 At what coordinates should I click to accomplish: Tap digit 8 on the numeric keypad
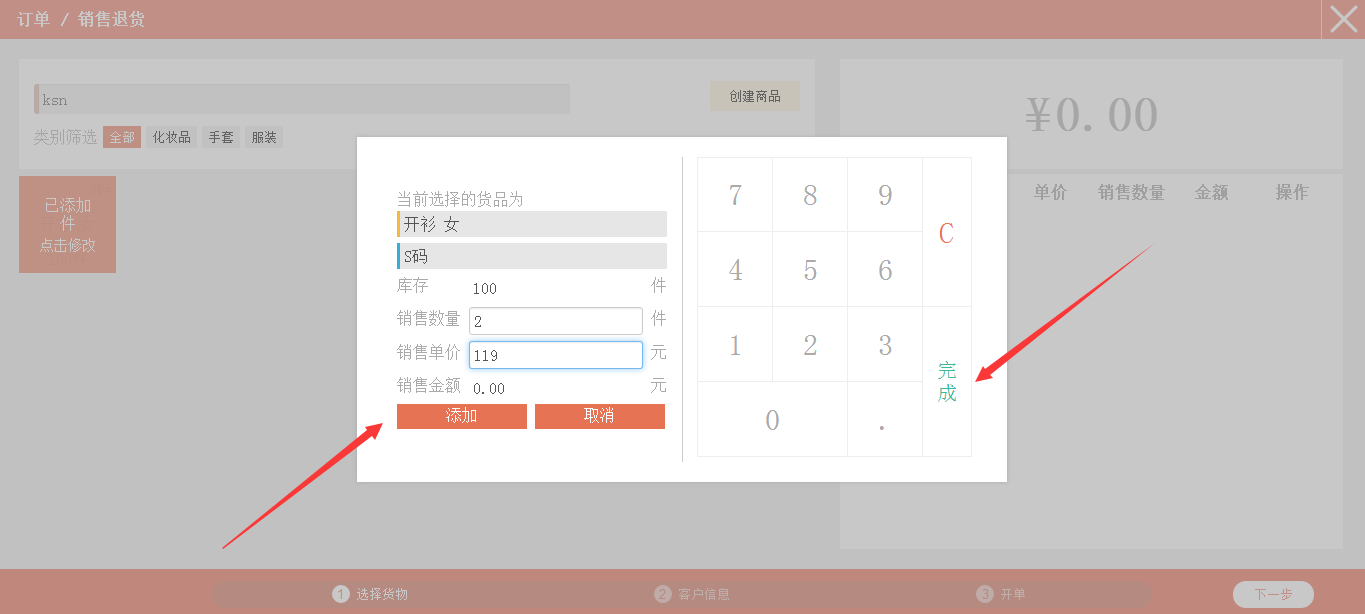tap(810, 195)
